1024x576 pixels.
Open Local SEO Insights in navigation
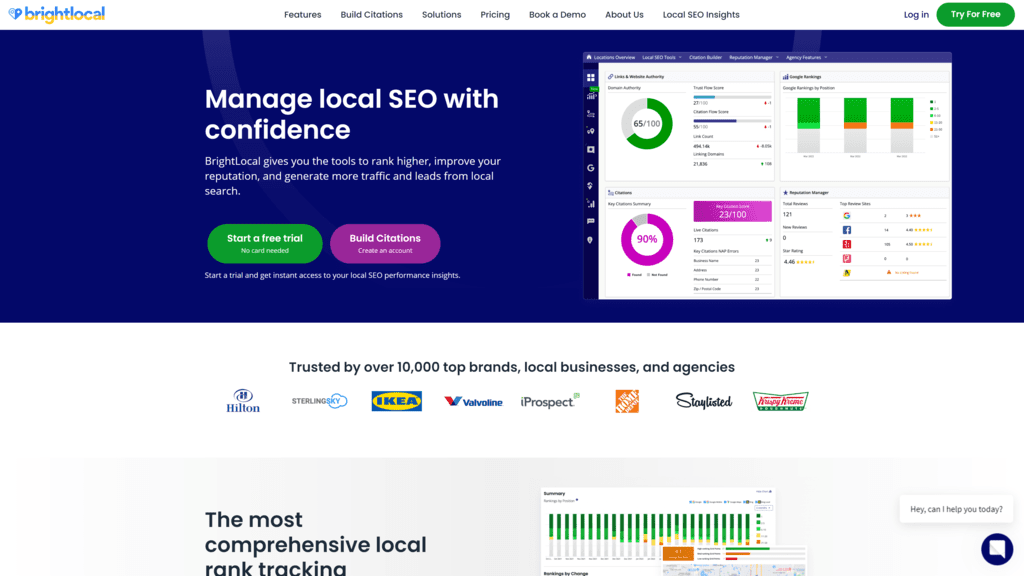point(701,14)
